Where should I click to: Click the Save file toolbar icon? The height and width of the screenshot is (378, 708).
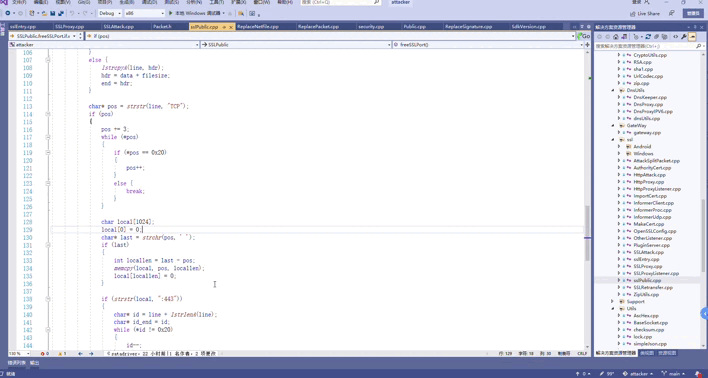pos(52,13)
